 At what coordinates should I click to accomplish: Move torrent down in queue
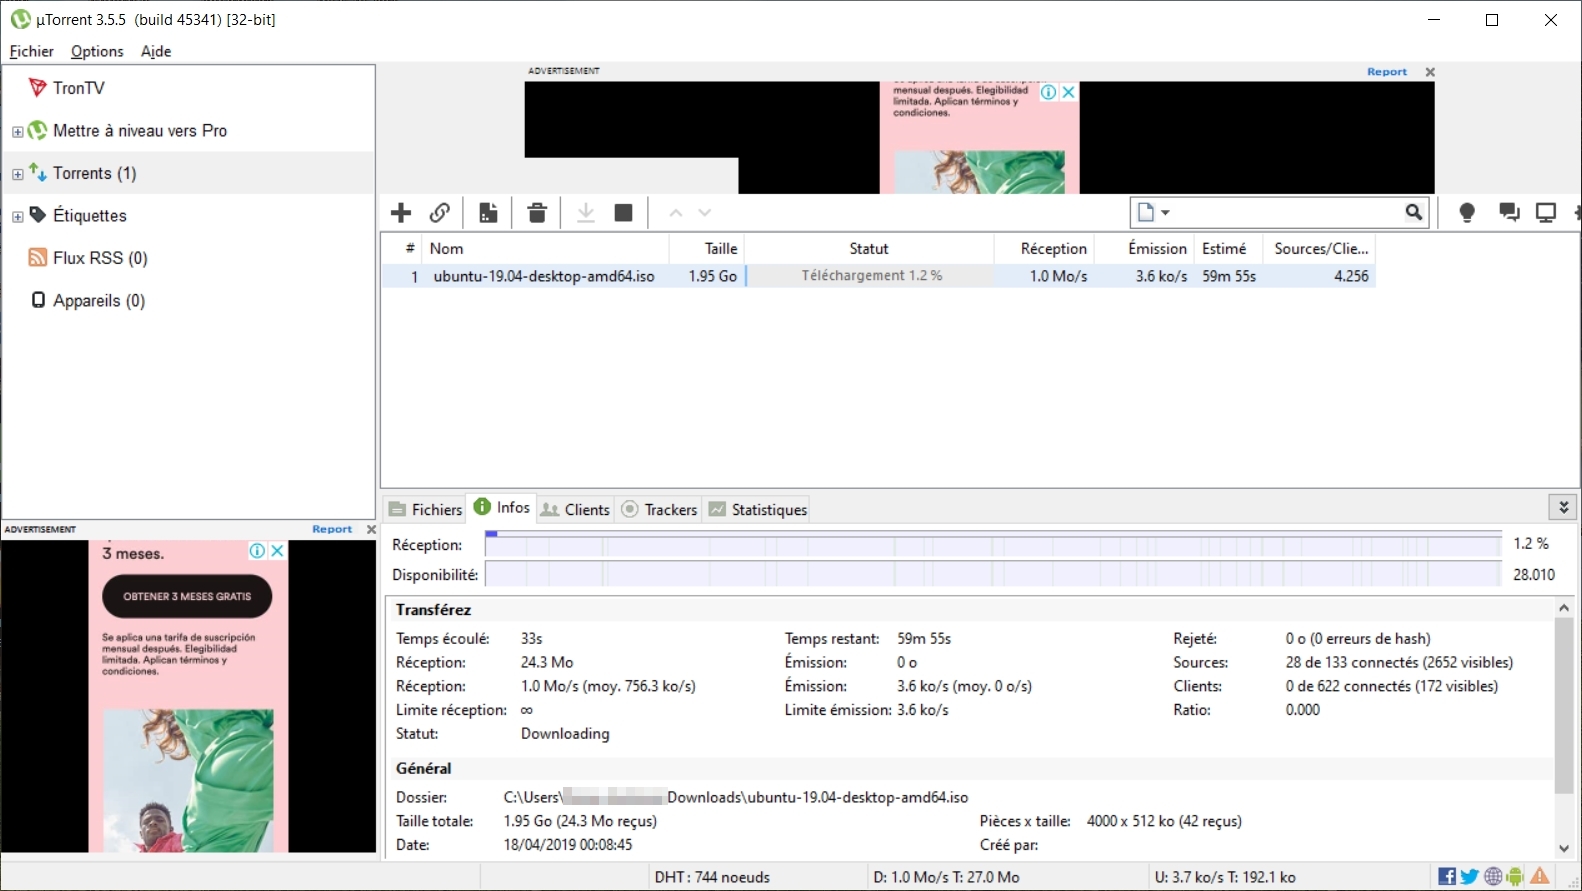[705, 213]
